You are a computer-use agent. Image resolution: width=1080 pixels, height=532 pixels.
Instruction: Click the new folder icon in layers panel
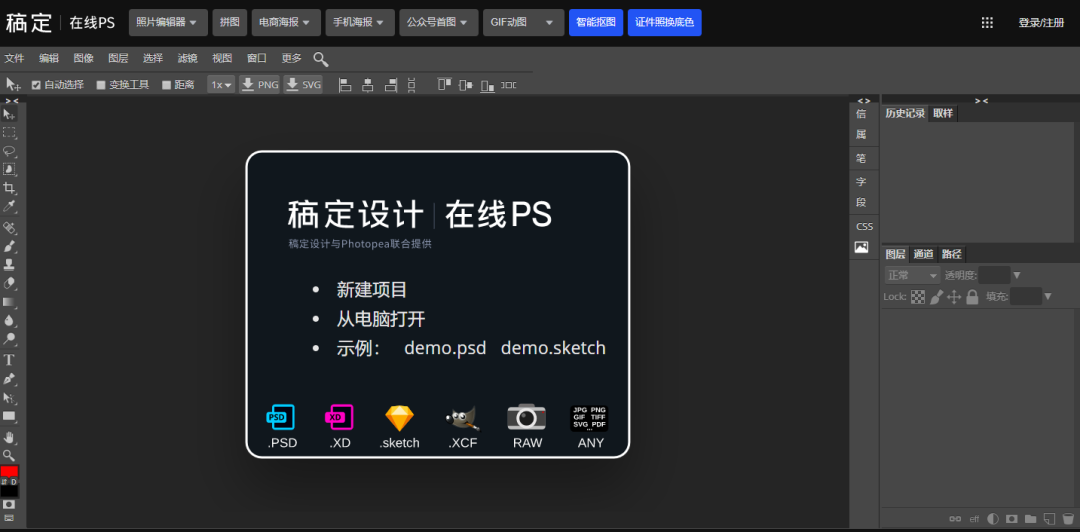(x=1030, y=518)
